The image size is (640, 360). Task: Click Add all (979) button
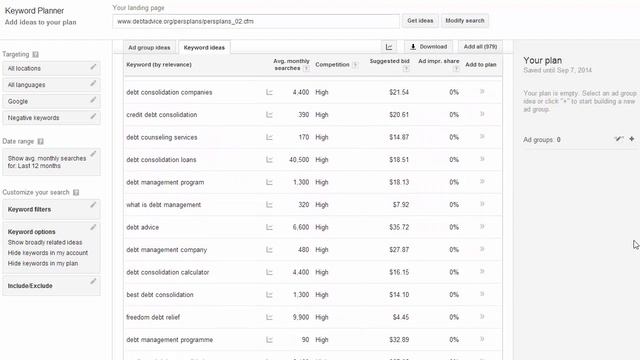(480, 47)
